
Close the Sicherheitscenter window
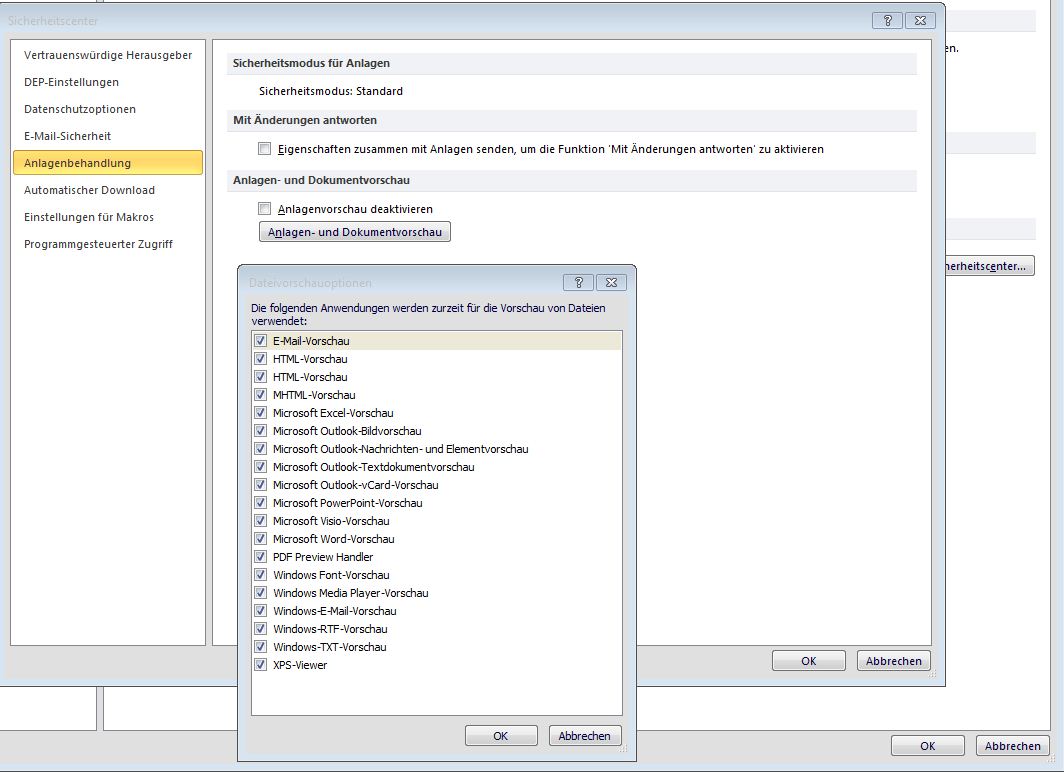click(x=921, y=20)
